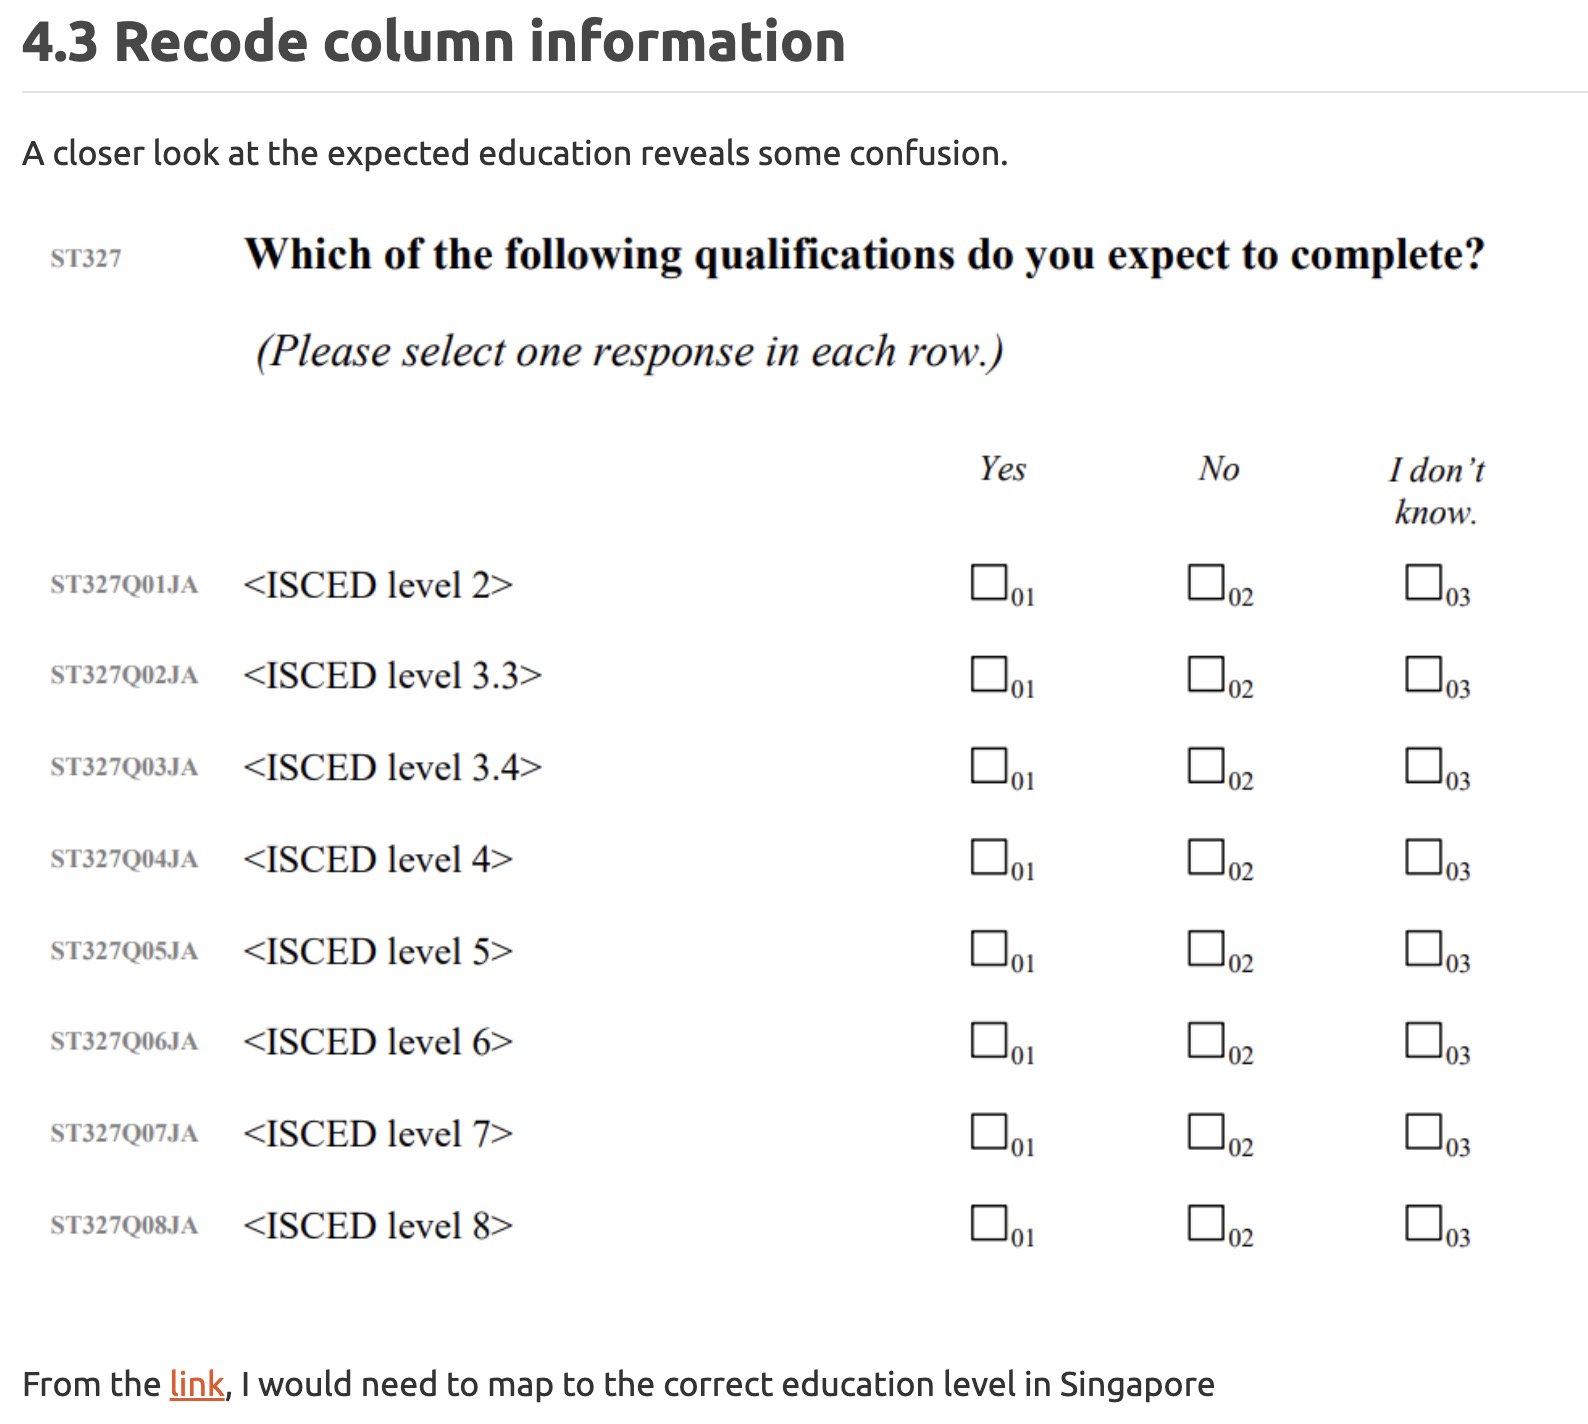This screenshot has width=1588, height=1424.
Task: Mark No for ISCED level 5
Action: pos(1205,948)
